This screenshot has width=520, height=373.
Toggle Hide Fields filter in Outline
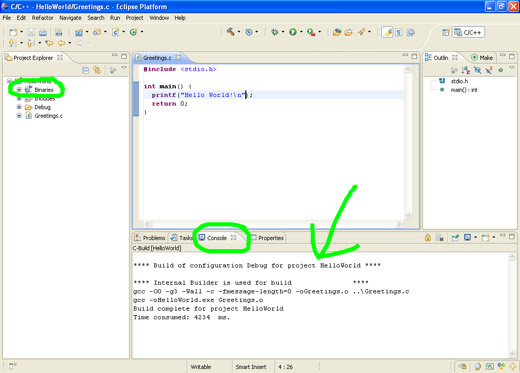[x=478, y=70]
